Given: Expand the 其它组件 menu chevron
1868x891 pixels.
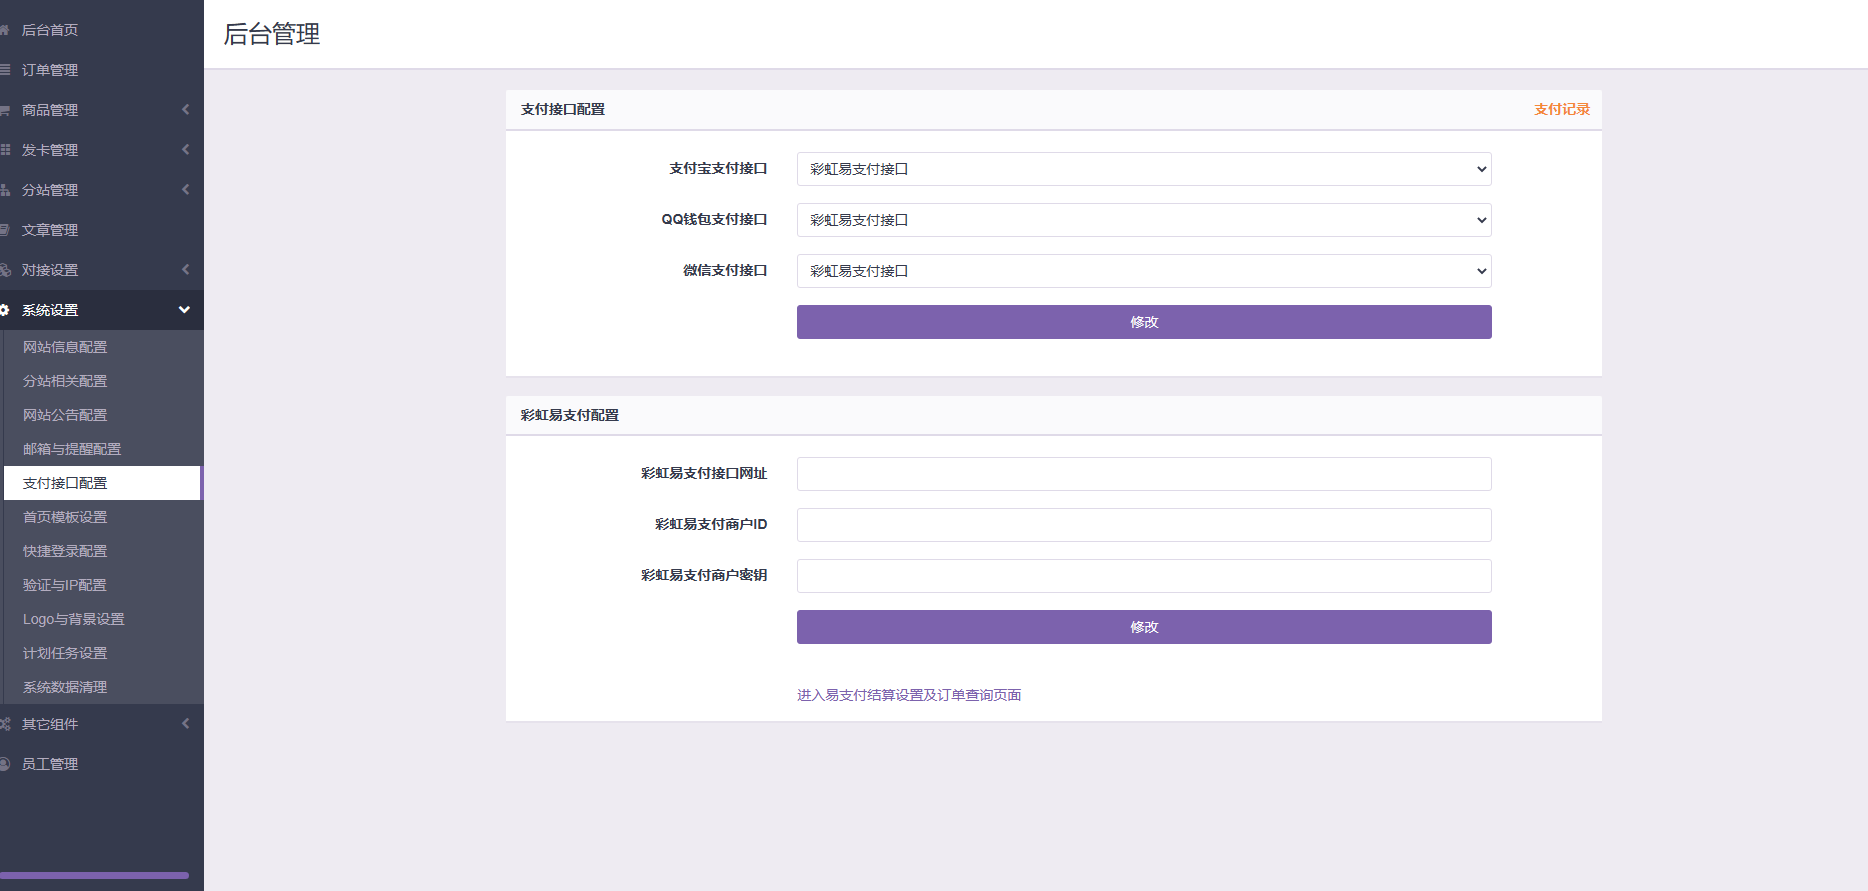Looking at the screenshot, I should click(185, 724).
